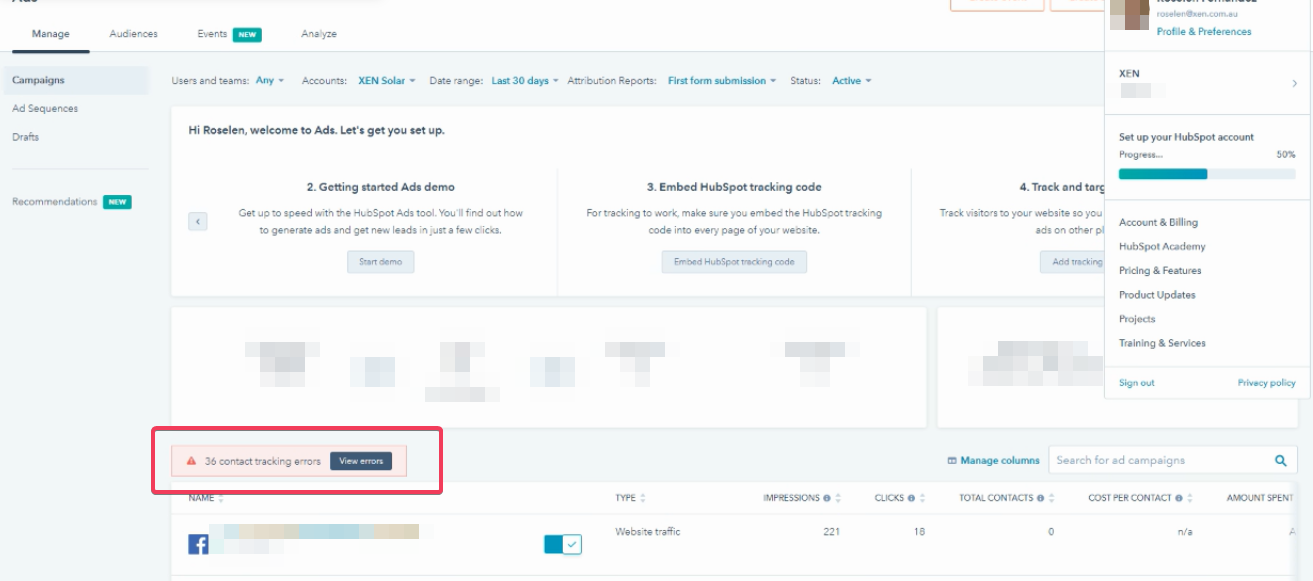Sort by TOTAL CONTACTS using its sort arrows
Viewport: 1313px width, 581px height.
point(1051,498)
